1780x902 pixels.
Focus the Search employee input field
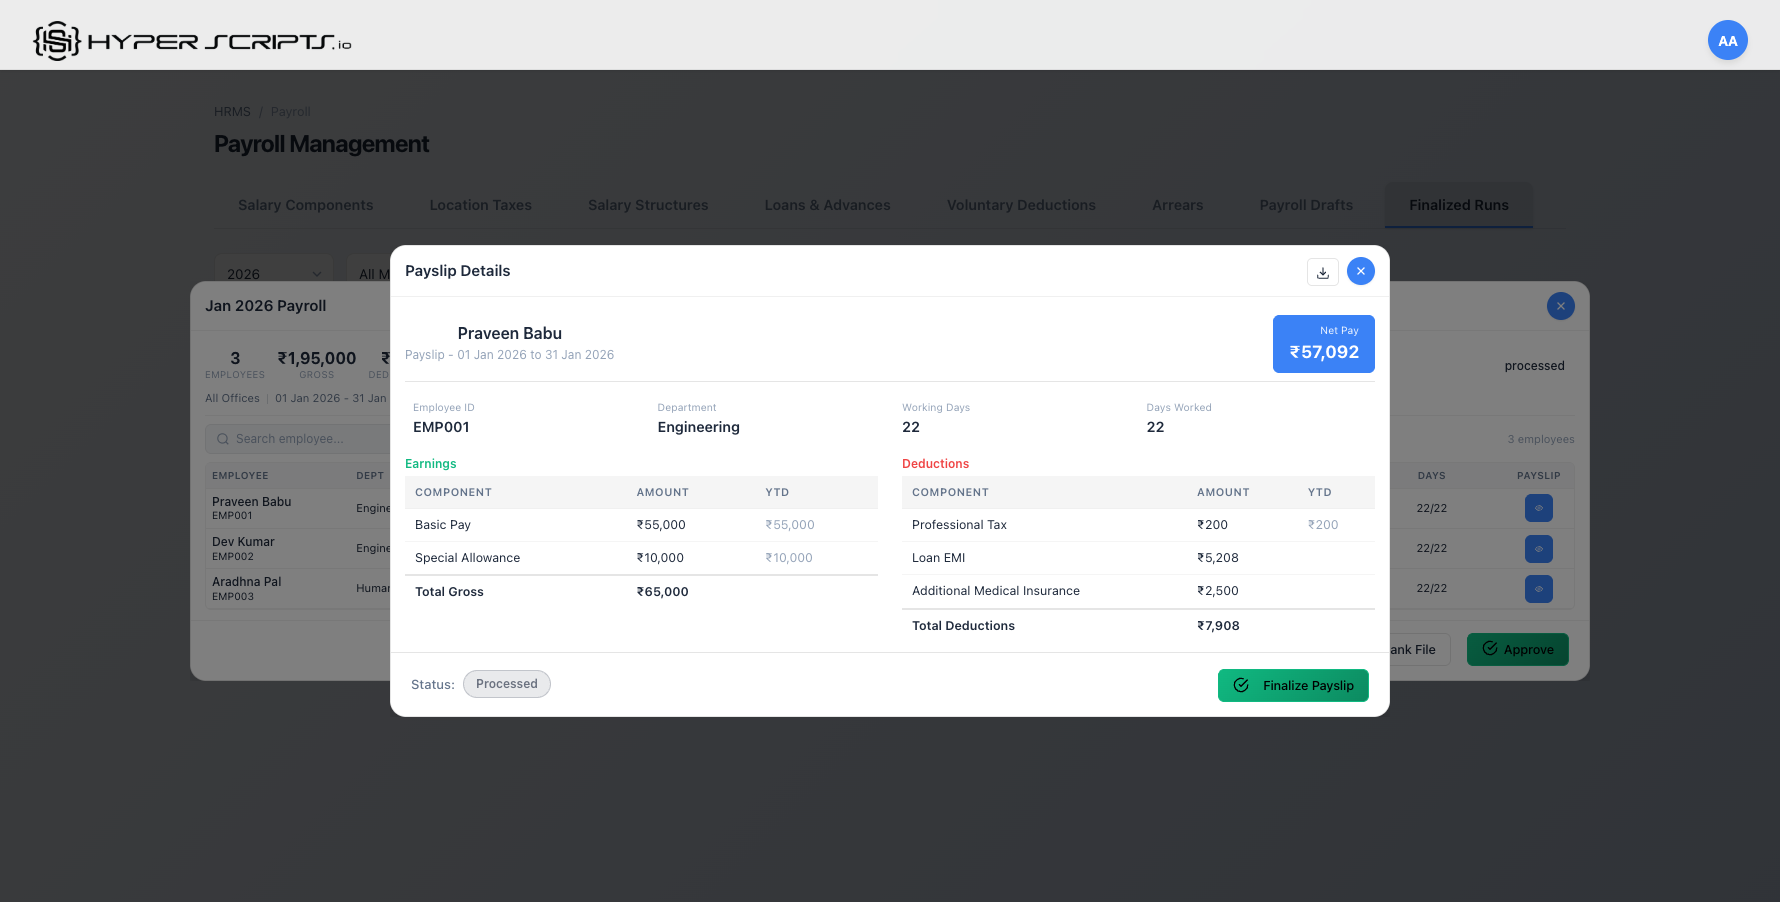tap(300, 439)
